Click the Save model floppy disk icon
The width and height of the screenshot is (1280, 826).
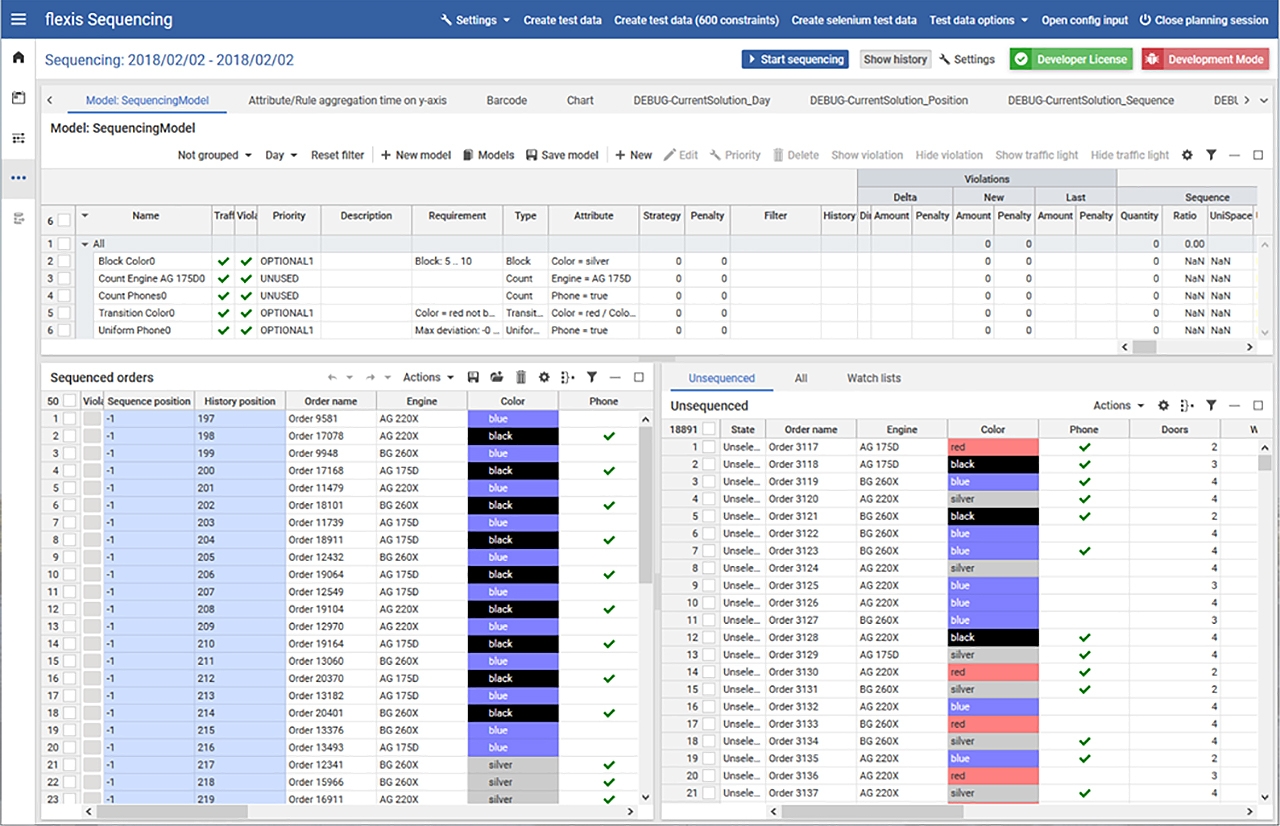tap(531, 155)
